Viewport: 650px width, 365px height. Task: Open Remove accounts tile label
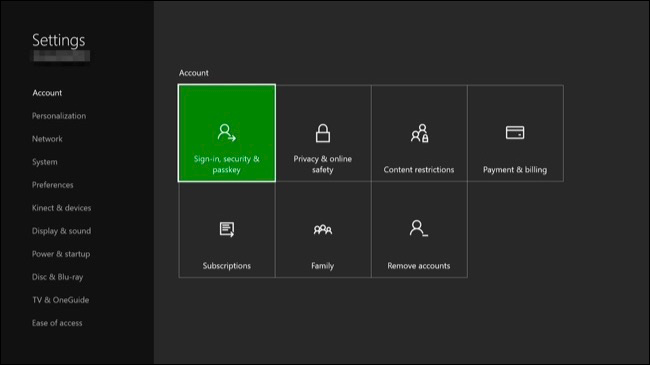point(419,266)
